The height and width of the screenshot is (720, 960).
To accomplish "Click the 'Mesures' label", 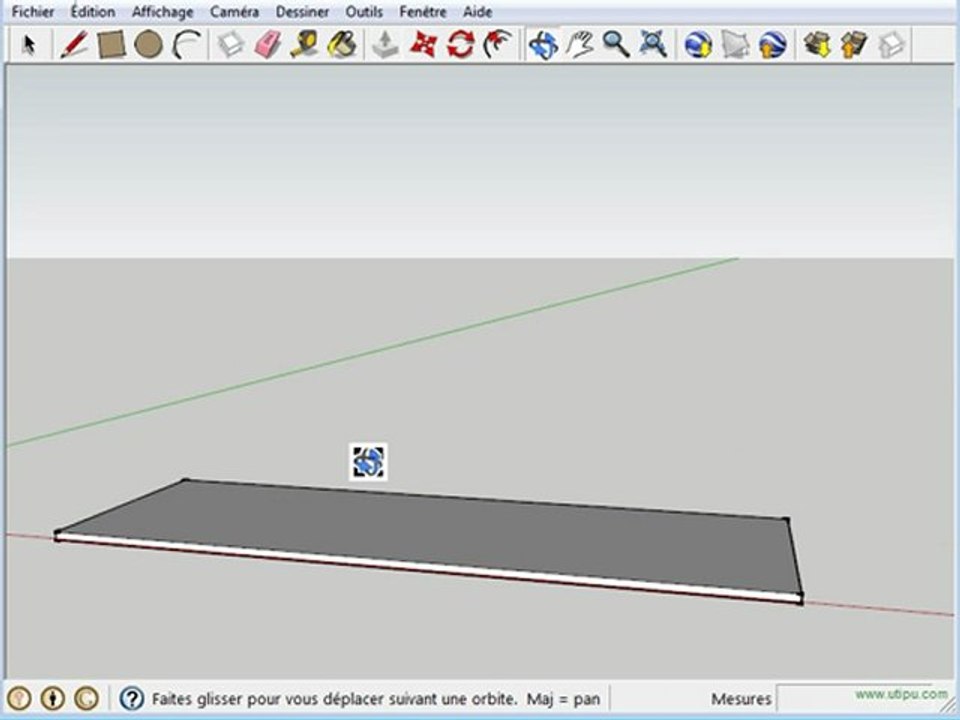I will 741,699.
